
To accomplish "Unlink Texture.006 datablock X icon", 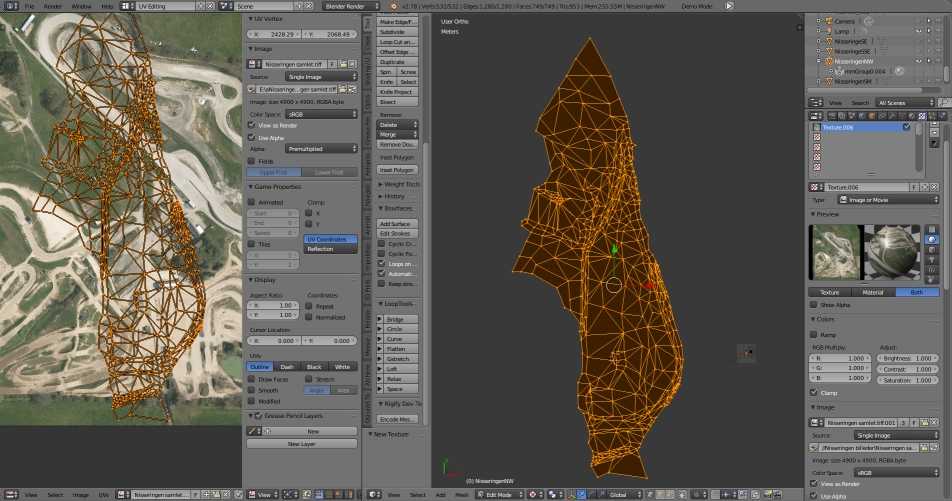I will (x=933, y=187).
